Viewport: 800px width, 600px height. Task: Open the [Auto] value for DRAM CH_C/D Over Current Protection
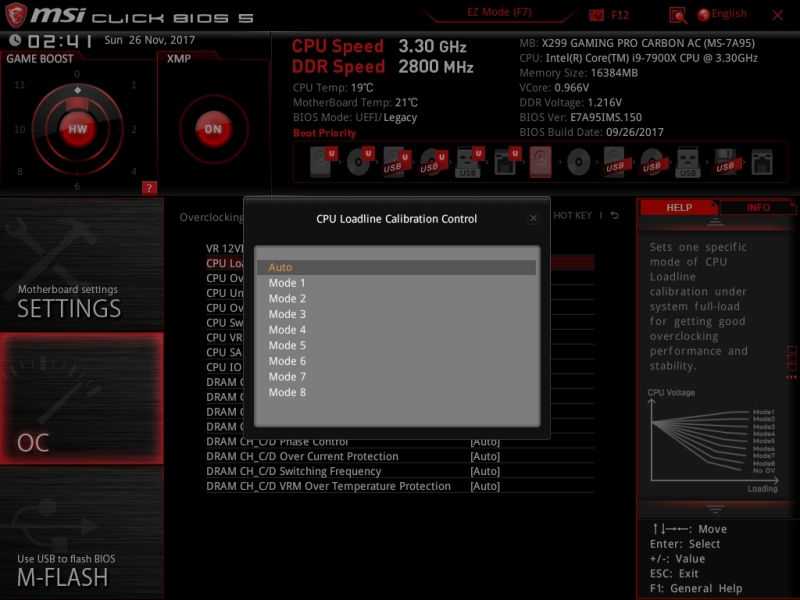[485, 457]
